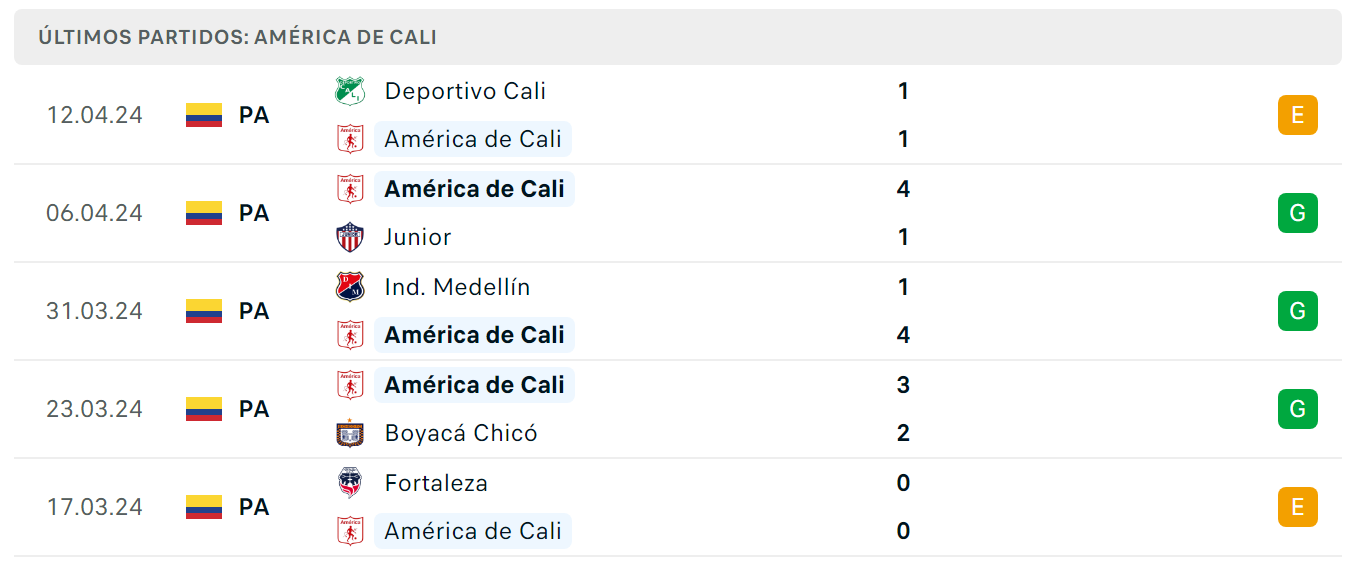
Task: Click América de Cali crest in 06.04.24 match
Action: 350,189
